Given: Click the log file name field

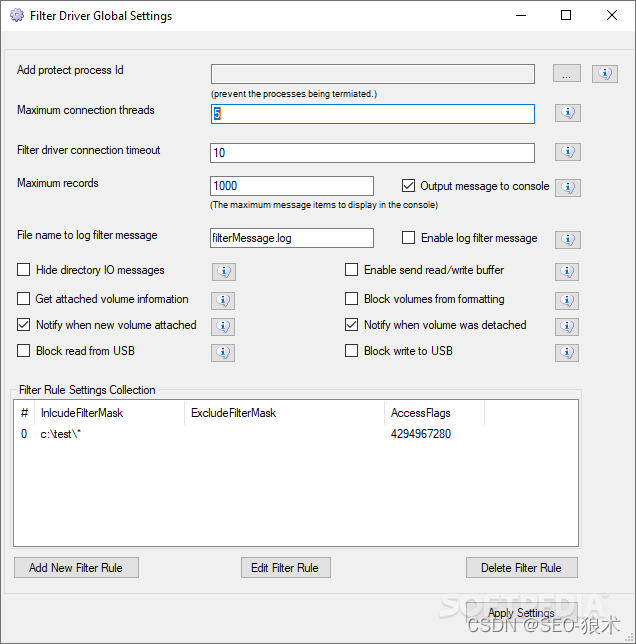Looking at the screenshot, I should click(292, 238).
